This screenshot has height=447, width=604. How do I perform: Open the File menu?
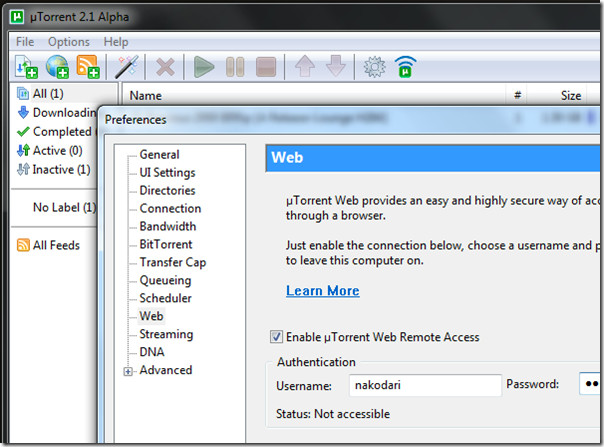click(x=25, y=42)
